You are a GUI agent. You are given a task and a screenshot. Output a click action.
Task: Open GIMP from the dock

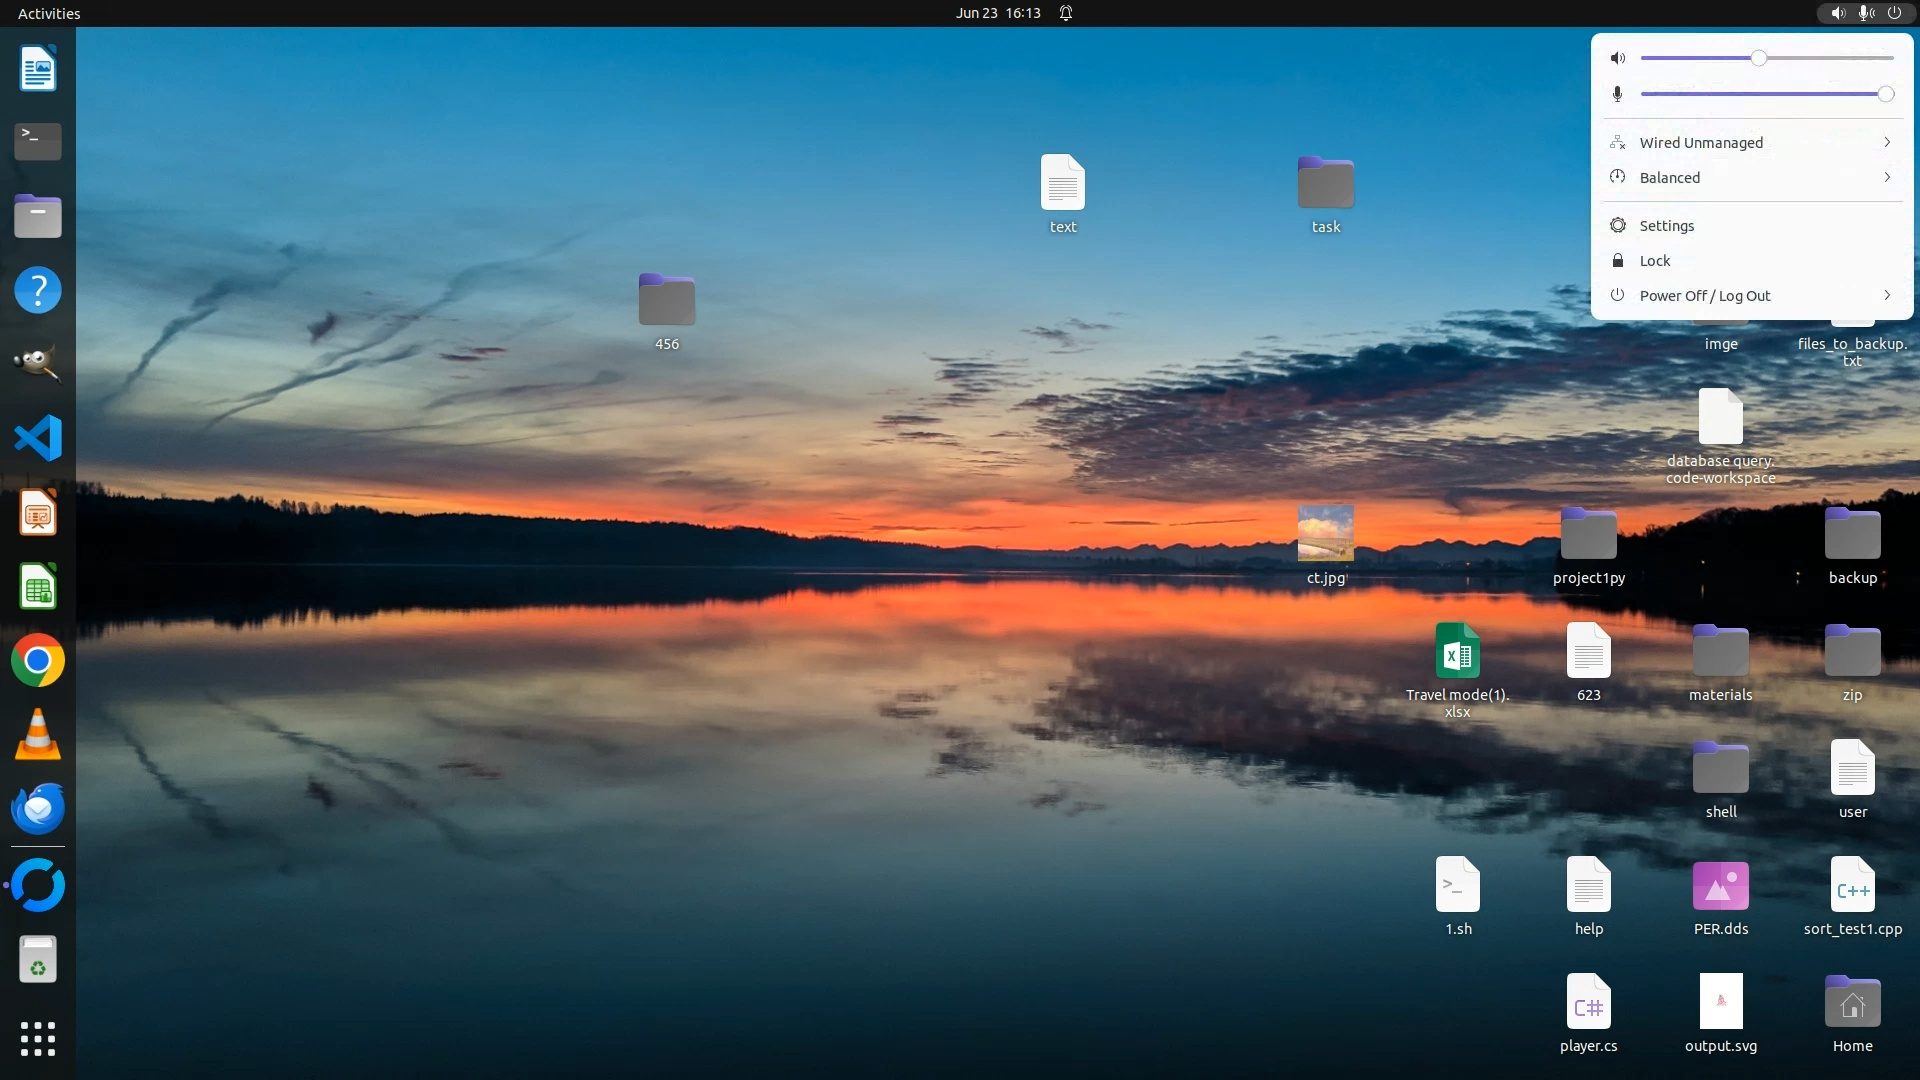pyautogui.click(x=38, y=364)
